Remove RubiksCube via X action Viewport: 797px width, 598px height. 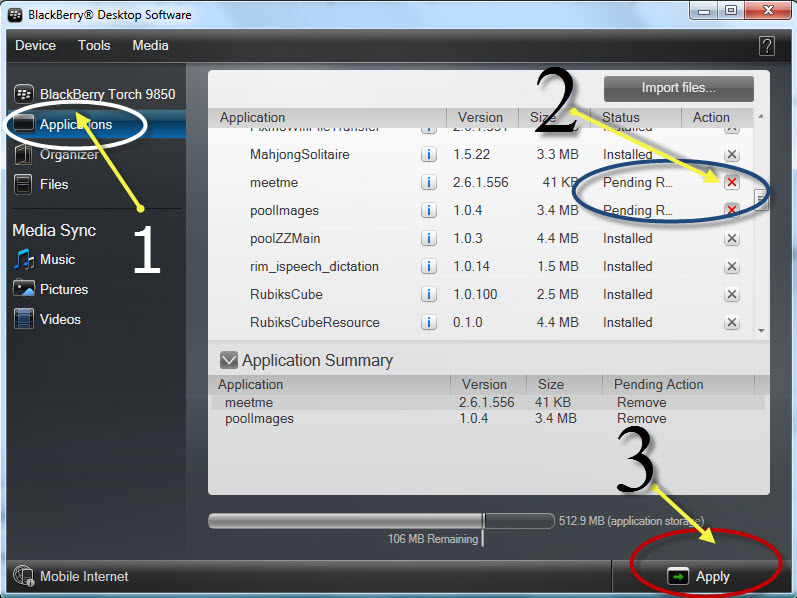coord(731,294)
